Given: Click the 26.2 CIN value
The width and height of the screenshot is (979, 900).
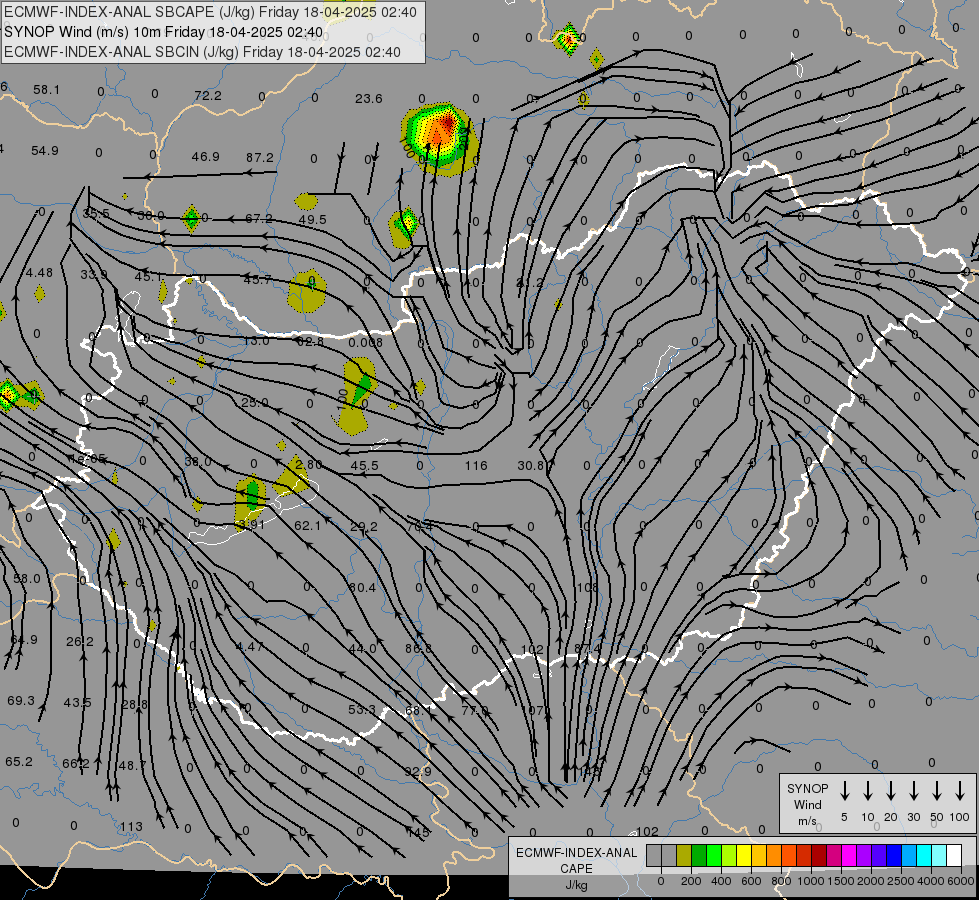Looking at the screenshot, I should [80, 641].
